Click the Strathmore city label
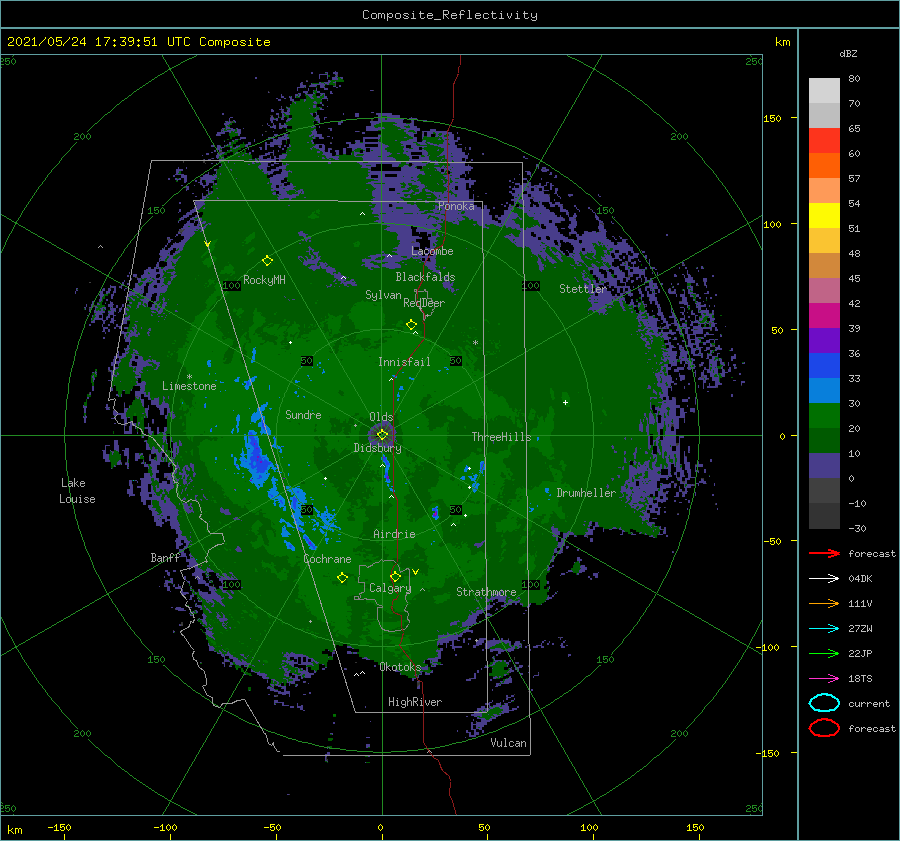The image size is (900, 841). 486,592
